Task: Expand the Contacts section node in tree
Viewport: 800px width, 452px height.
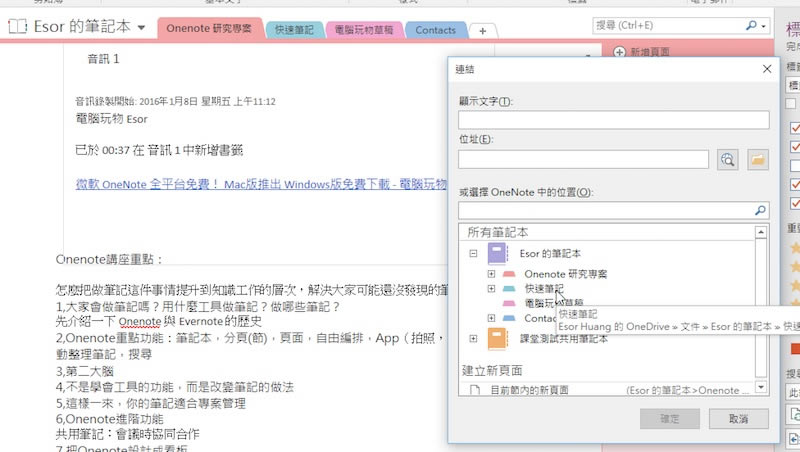Action: (491, 318)
